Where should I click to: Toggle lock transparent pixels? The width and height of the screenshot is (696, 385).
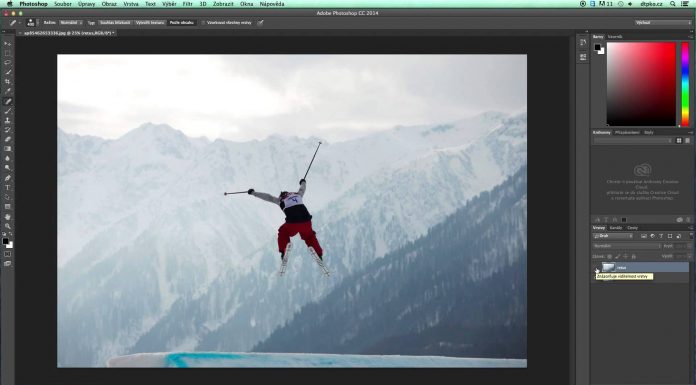tap(609, 257)
